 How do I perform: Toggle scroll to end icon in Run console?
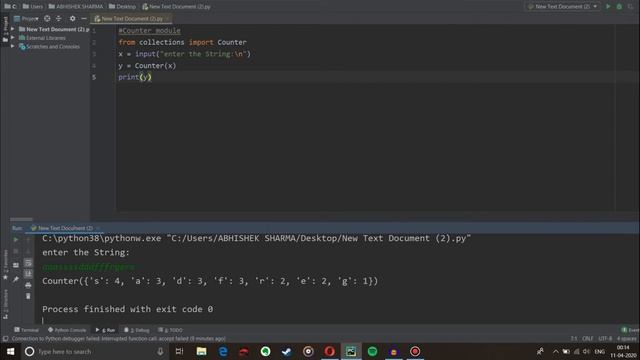[x=28, y=273]
